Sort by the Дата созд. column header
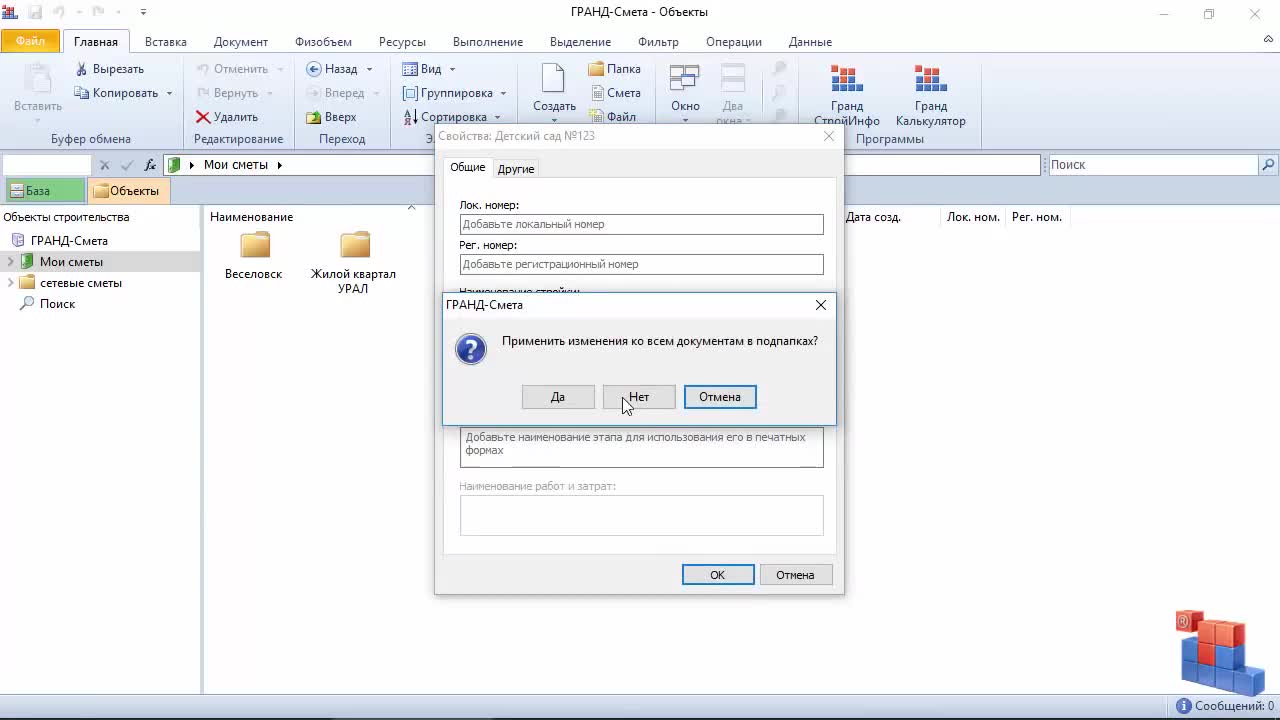1280x720 pixels. pos(873,217)
